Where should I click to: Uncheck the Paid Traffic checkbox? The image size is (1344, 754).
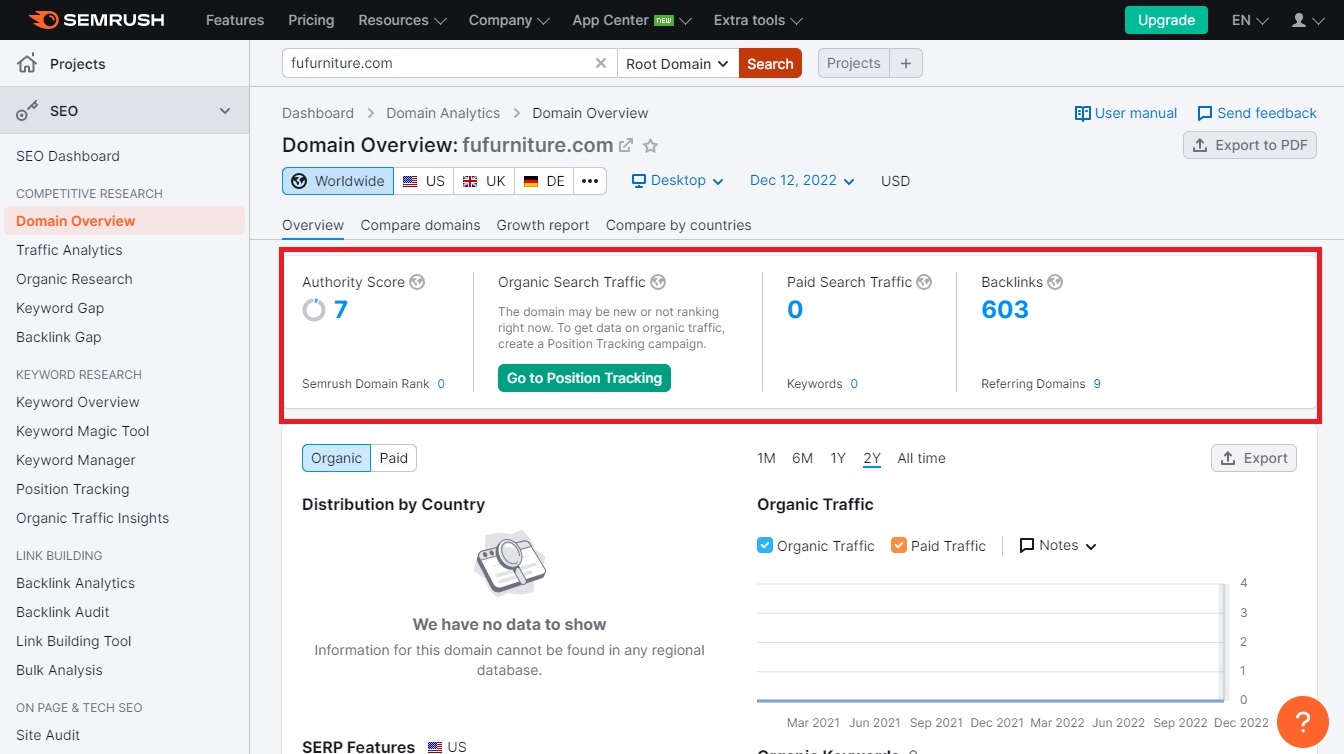click(x=898, y=546)
